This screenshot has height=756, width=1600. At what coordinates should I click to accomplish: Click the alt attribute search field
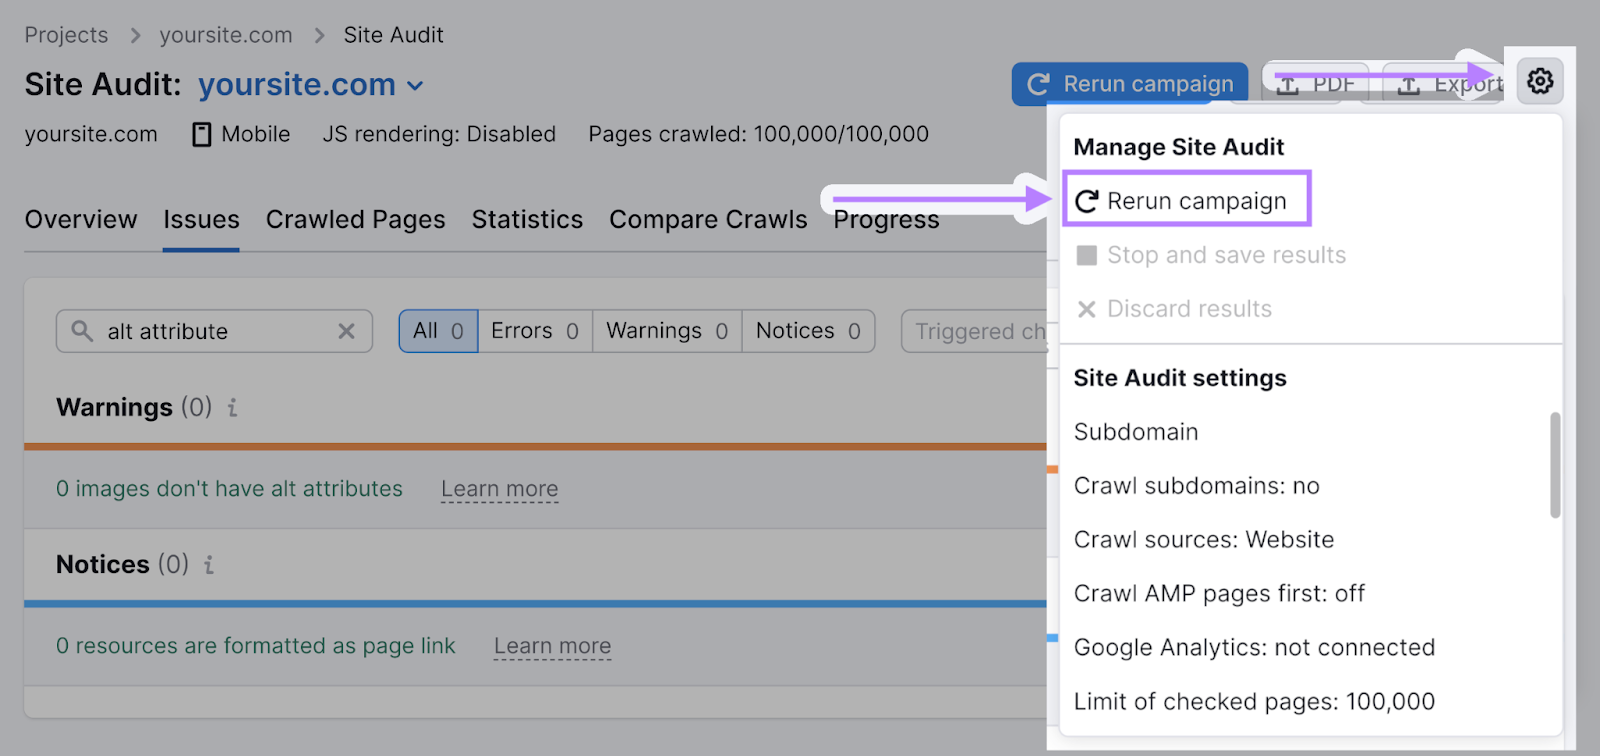click(x=214, y=331)
